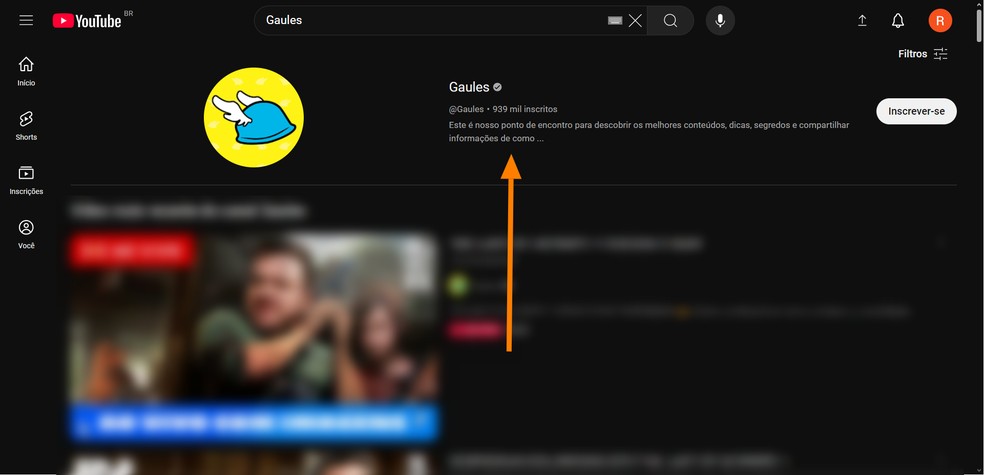Viewport: 984px width, 475px height.
Task: Start voice search with the microphone
Action: (x=720, y=21)
